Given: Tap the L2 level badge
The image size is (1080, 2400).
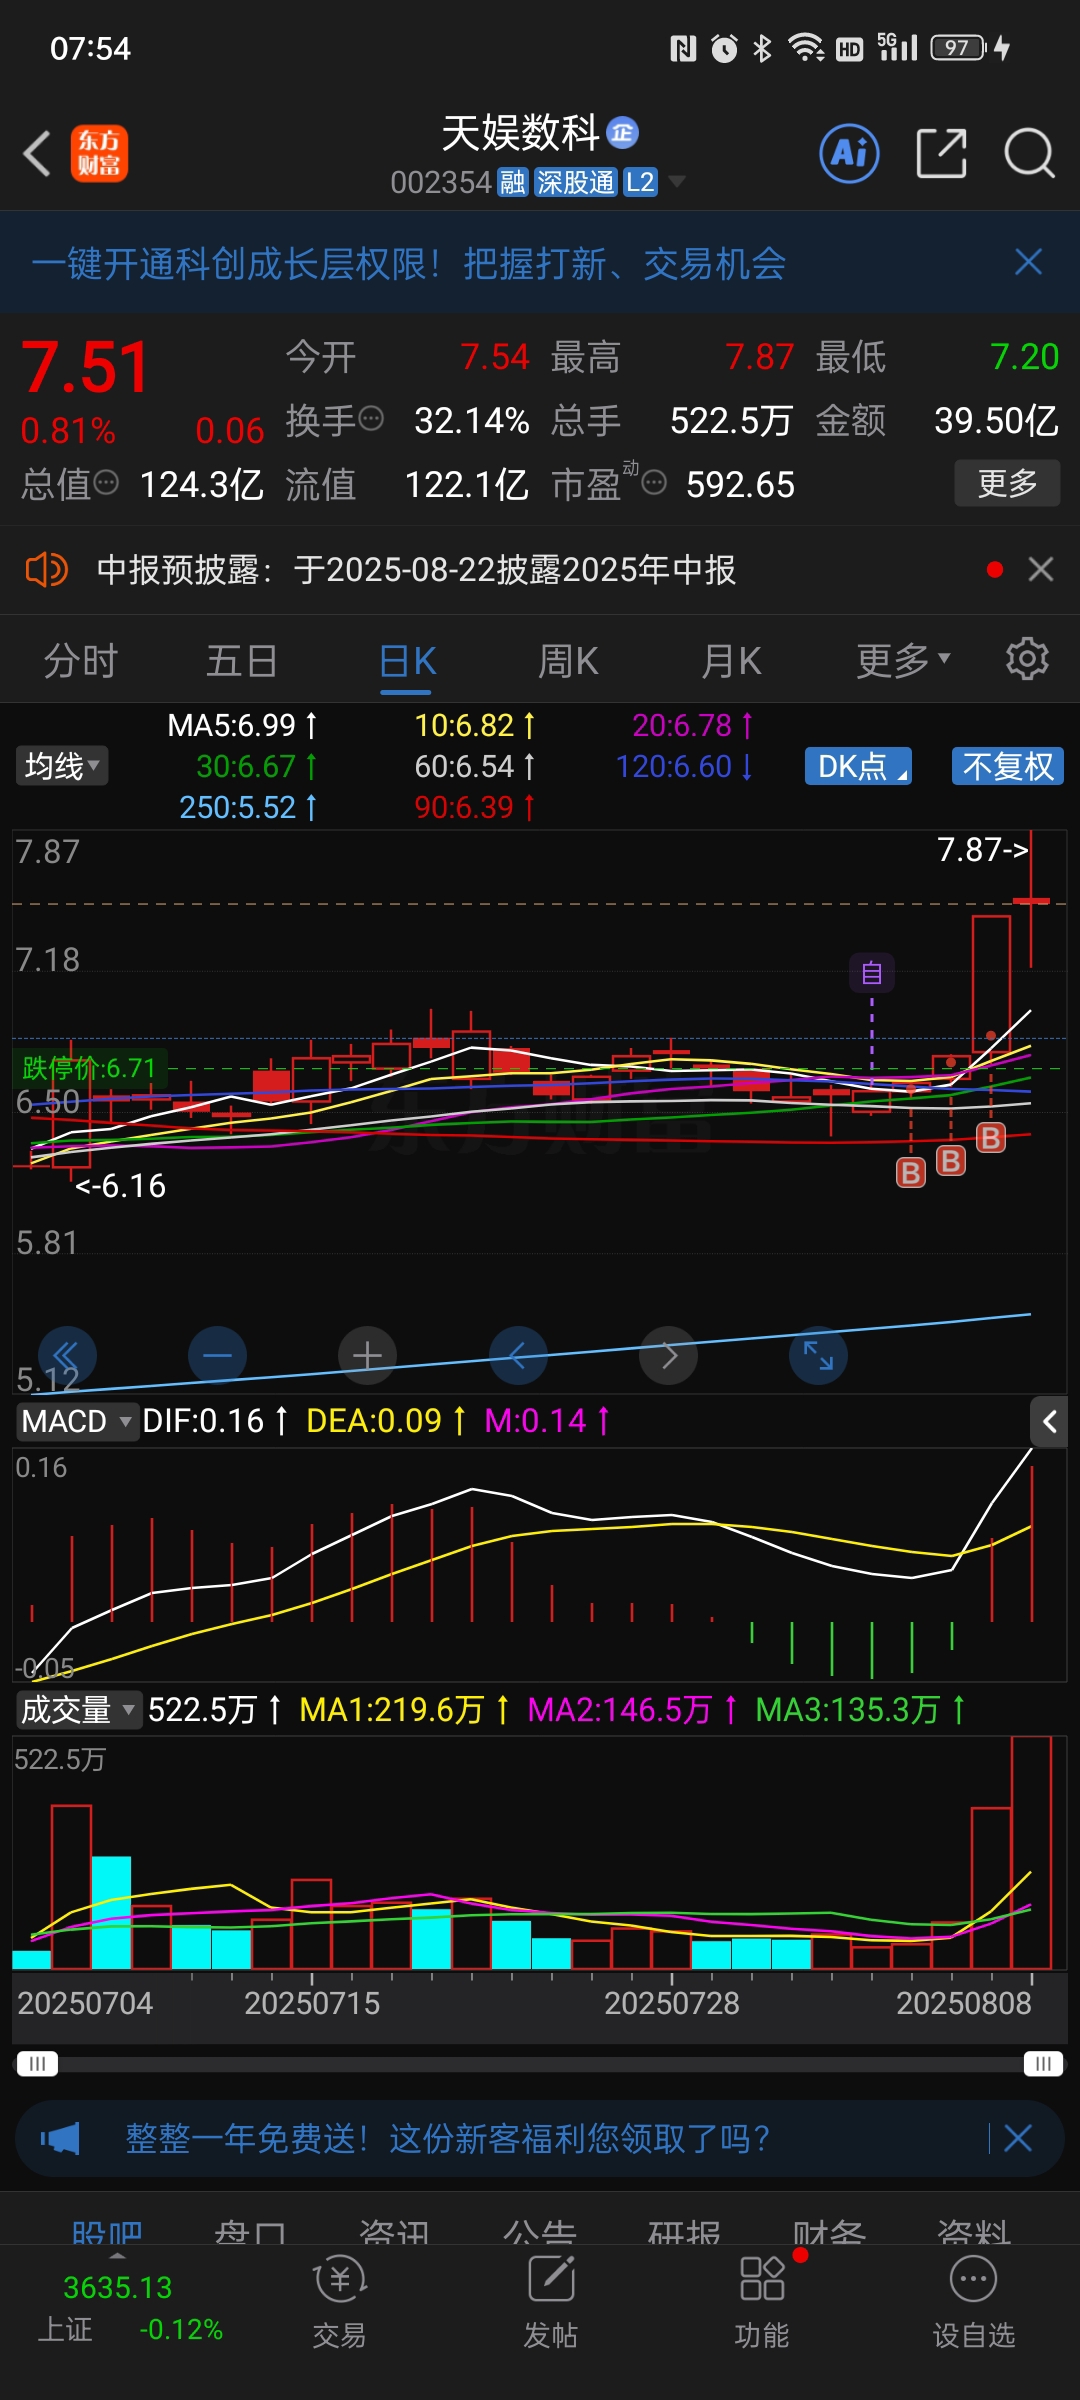Looking at the screenshot, I should pos(640,182).
